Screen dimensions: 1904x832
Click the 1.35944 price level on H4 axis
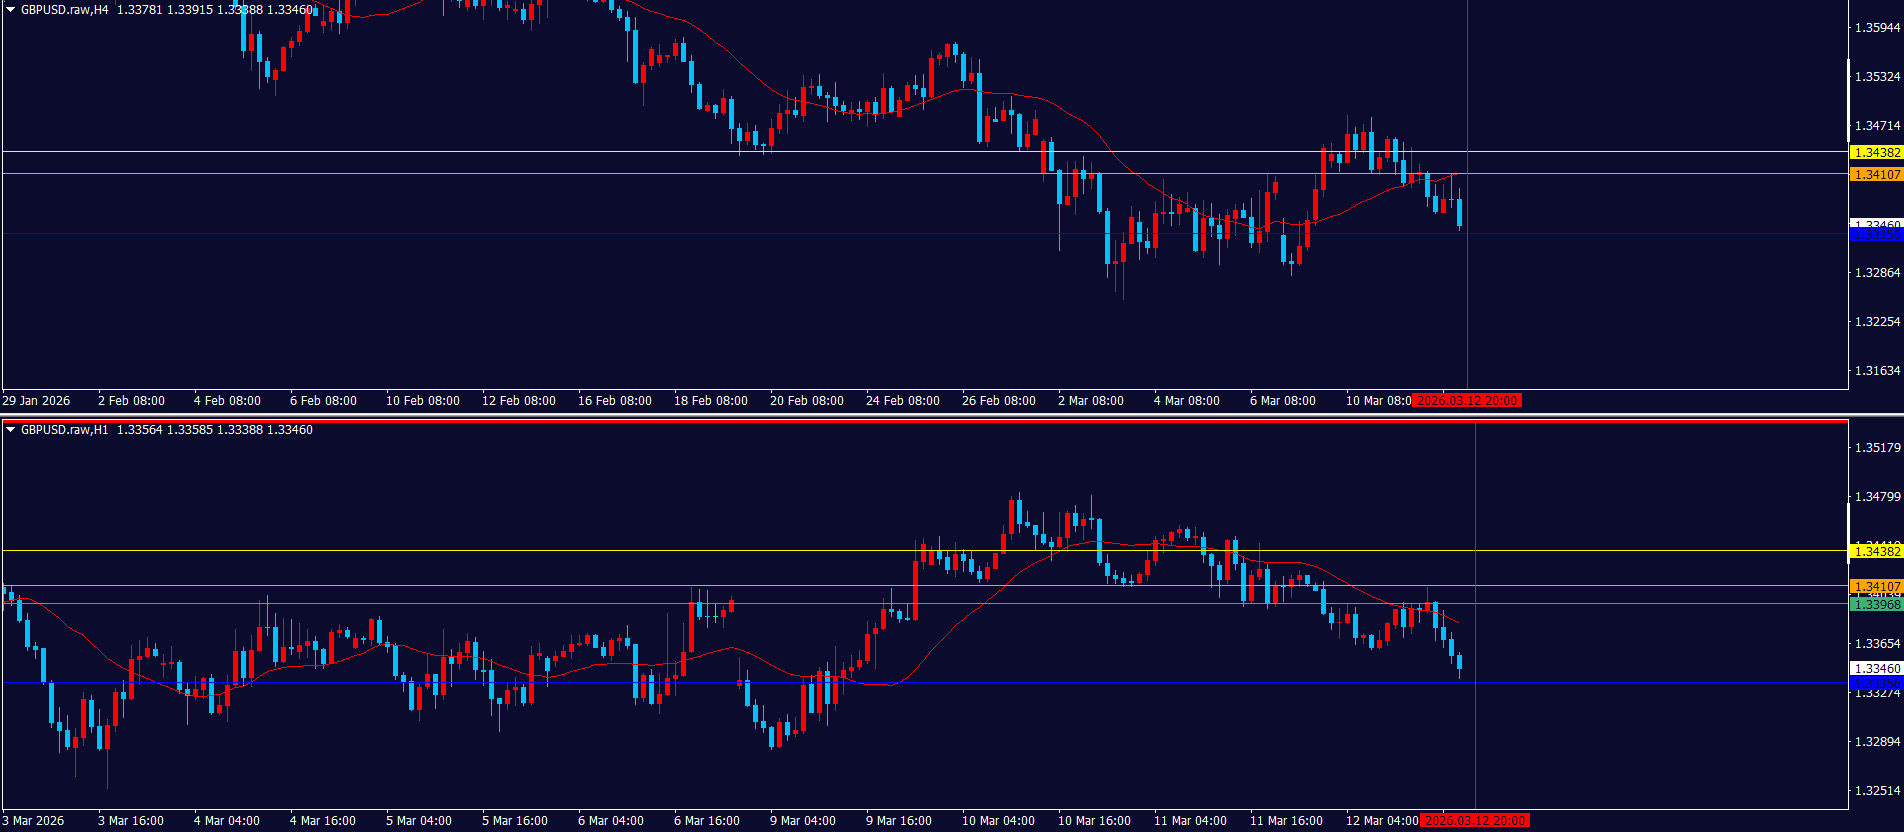click(x=1877, y=28)
